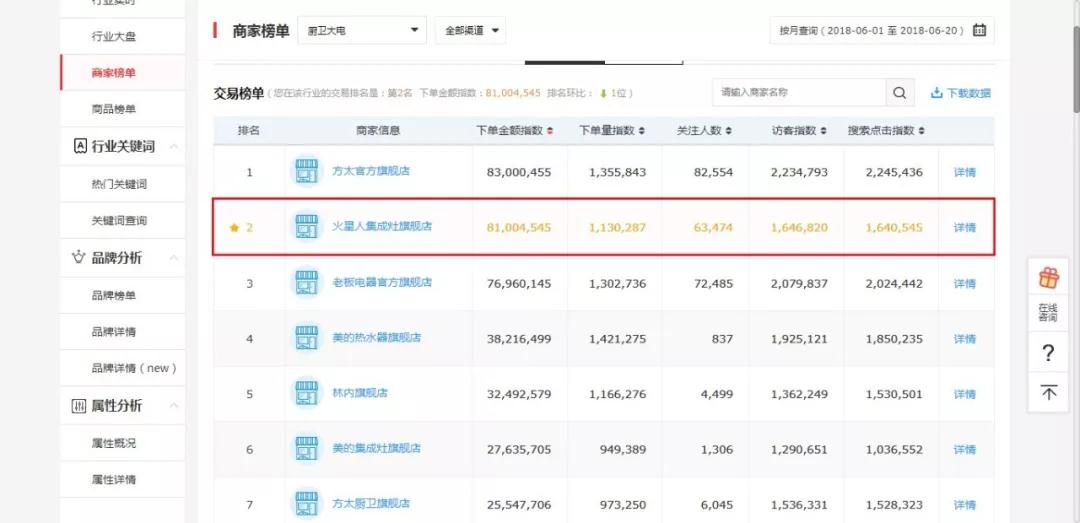
Task: Click the store icon for 美的集成灶旗舰店
Action: tap(307, 449)
